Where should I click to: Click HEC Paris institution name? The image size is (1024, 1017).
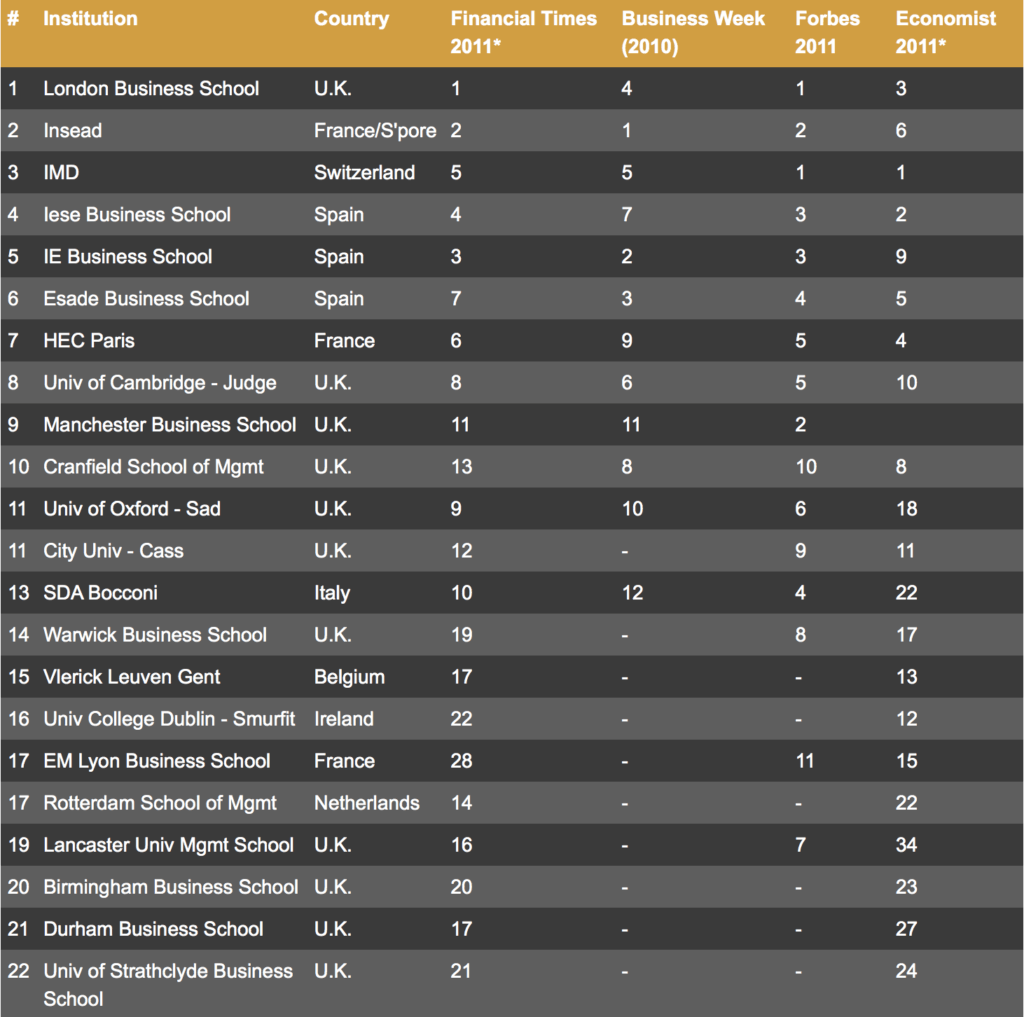(x=89, y=340)
